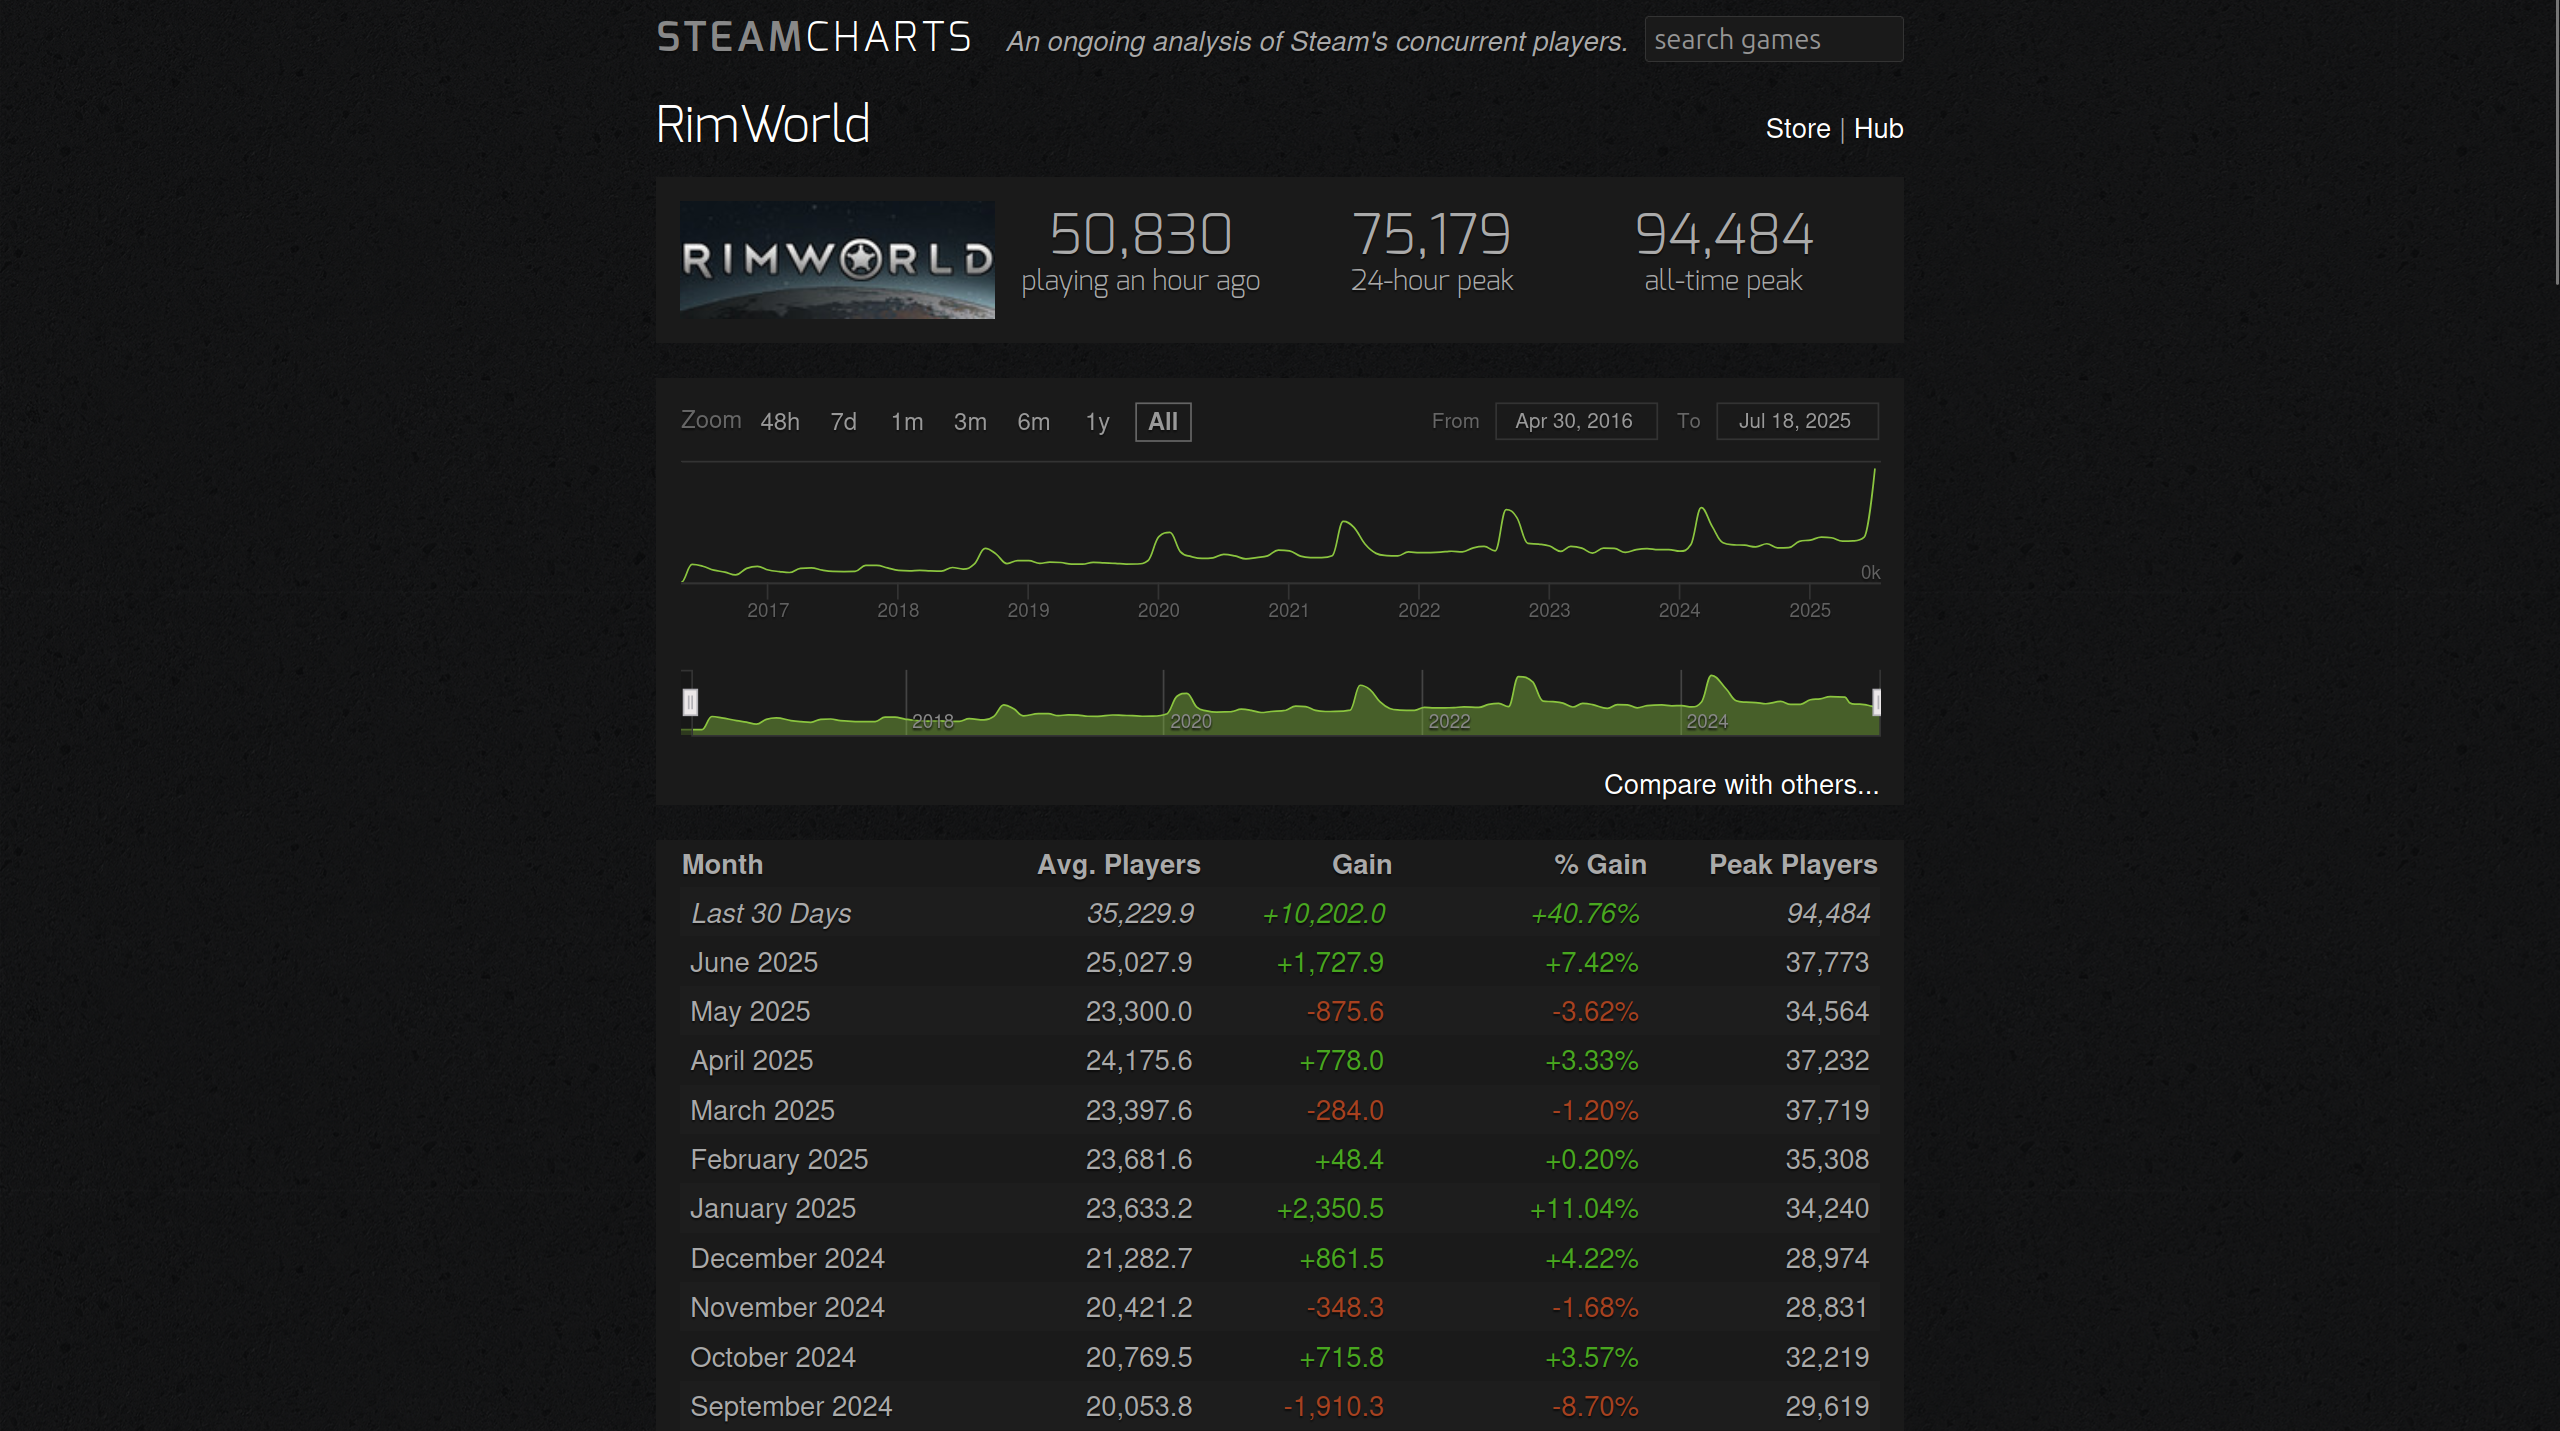2560x1431 pixels.
Task: Click the 75,179 24-hour peak figure
Action: 1431,235
